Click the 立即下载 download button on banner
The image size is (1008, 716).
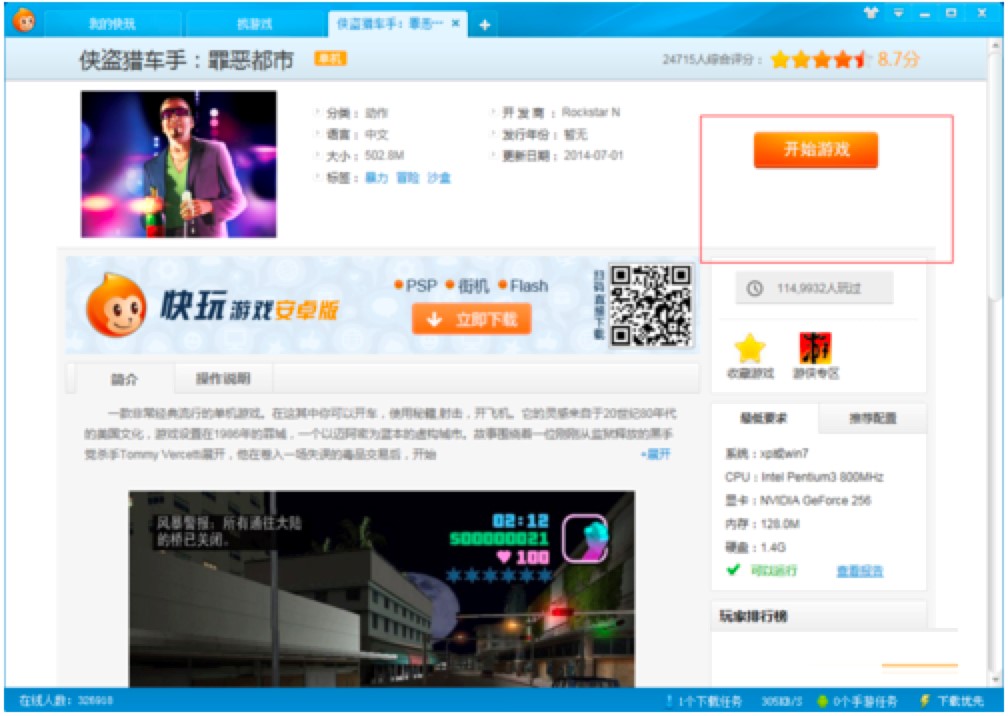tap(471, 320)
